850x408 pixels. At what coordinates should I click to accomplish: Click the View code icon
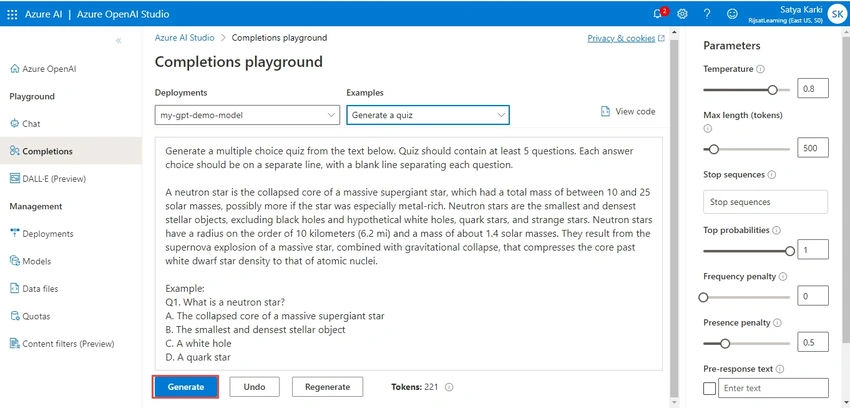tap(606, 111)
